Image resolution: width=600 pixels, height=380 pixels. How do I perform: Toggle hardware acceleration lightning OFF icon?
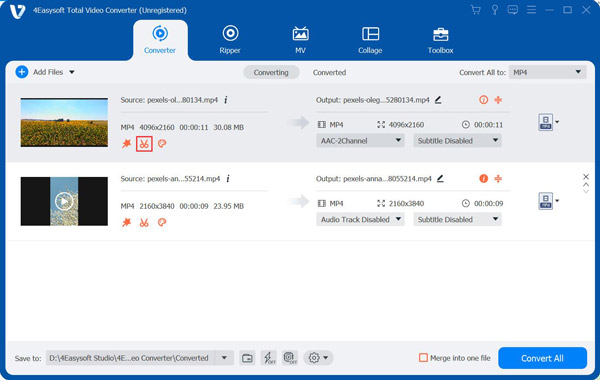[269, 358]
